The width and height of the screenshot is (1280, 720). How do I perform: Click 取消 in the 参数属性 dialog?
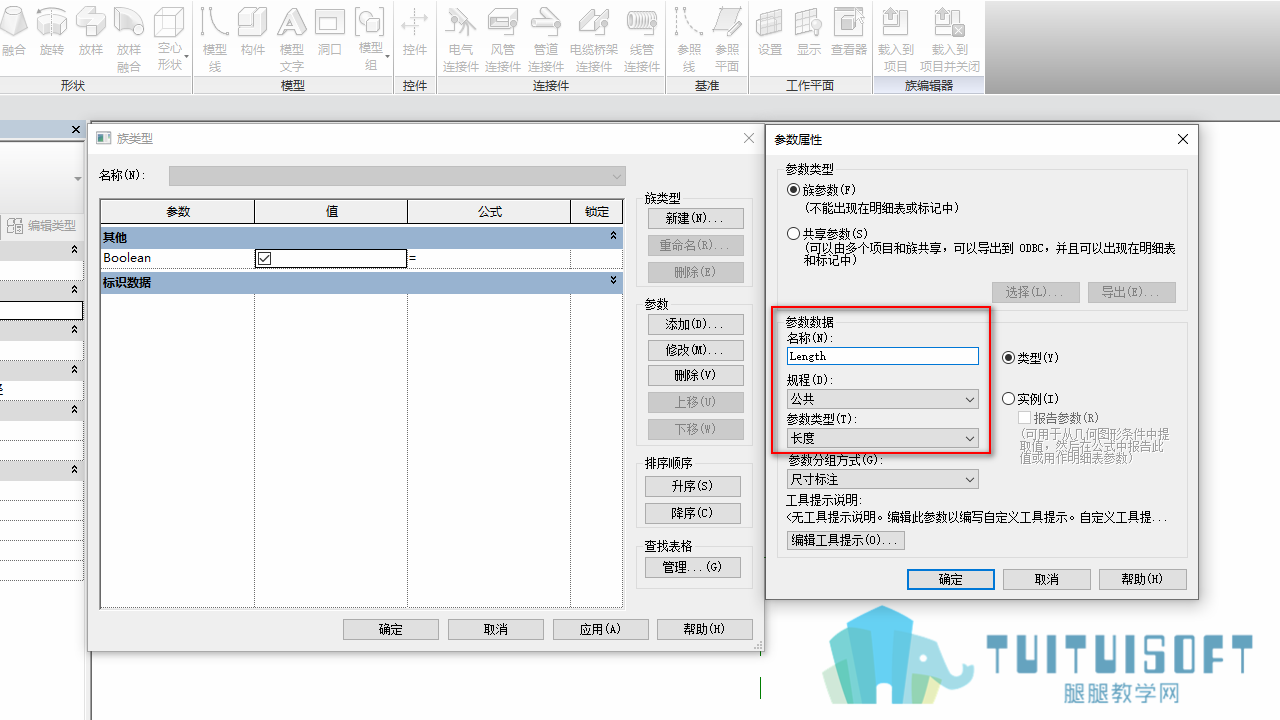coord(1047,580)
